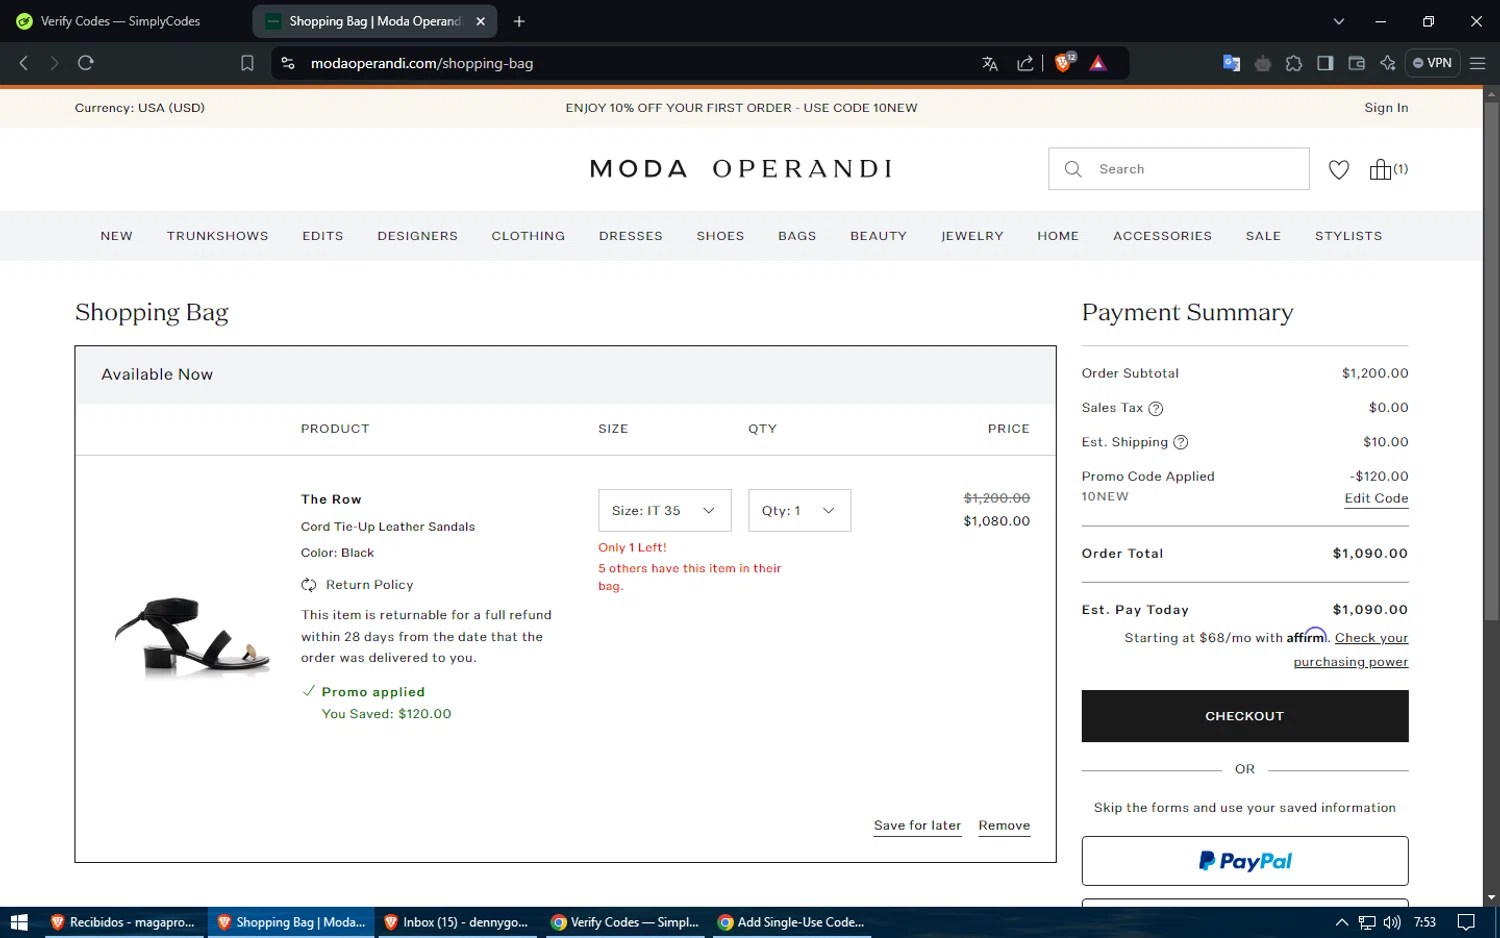Viewport: 1500px width, 938px height.
Task: Open the JEWELRY menu
Action: click(x=972, y=236)
